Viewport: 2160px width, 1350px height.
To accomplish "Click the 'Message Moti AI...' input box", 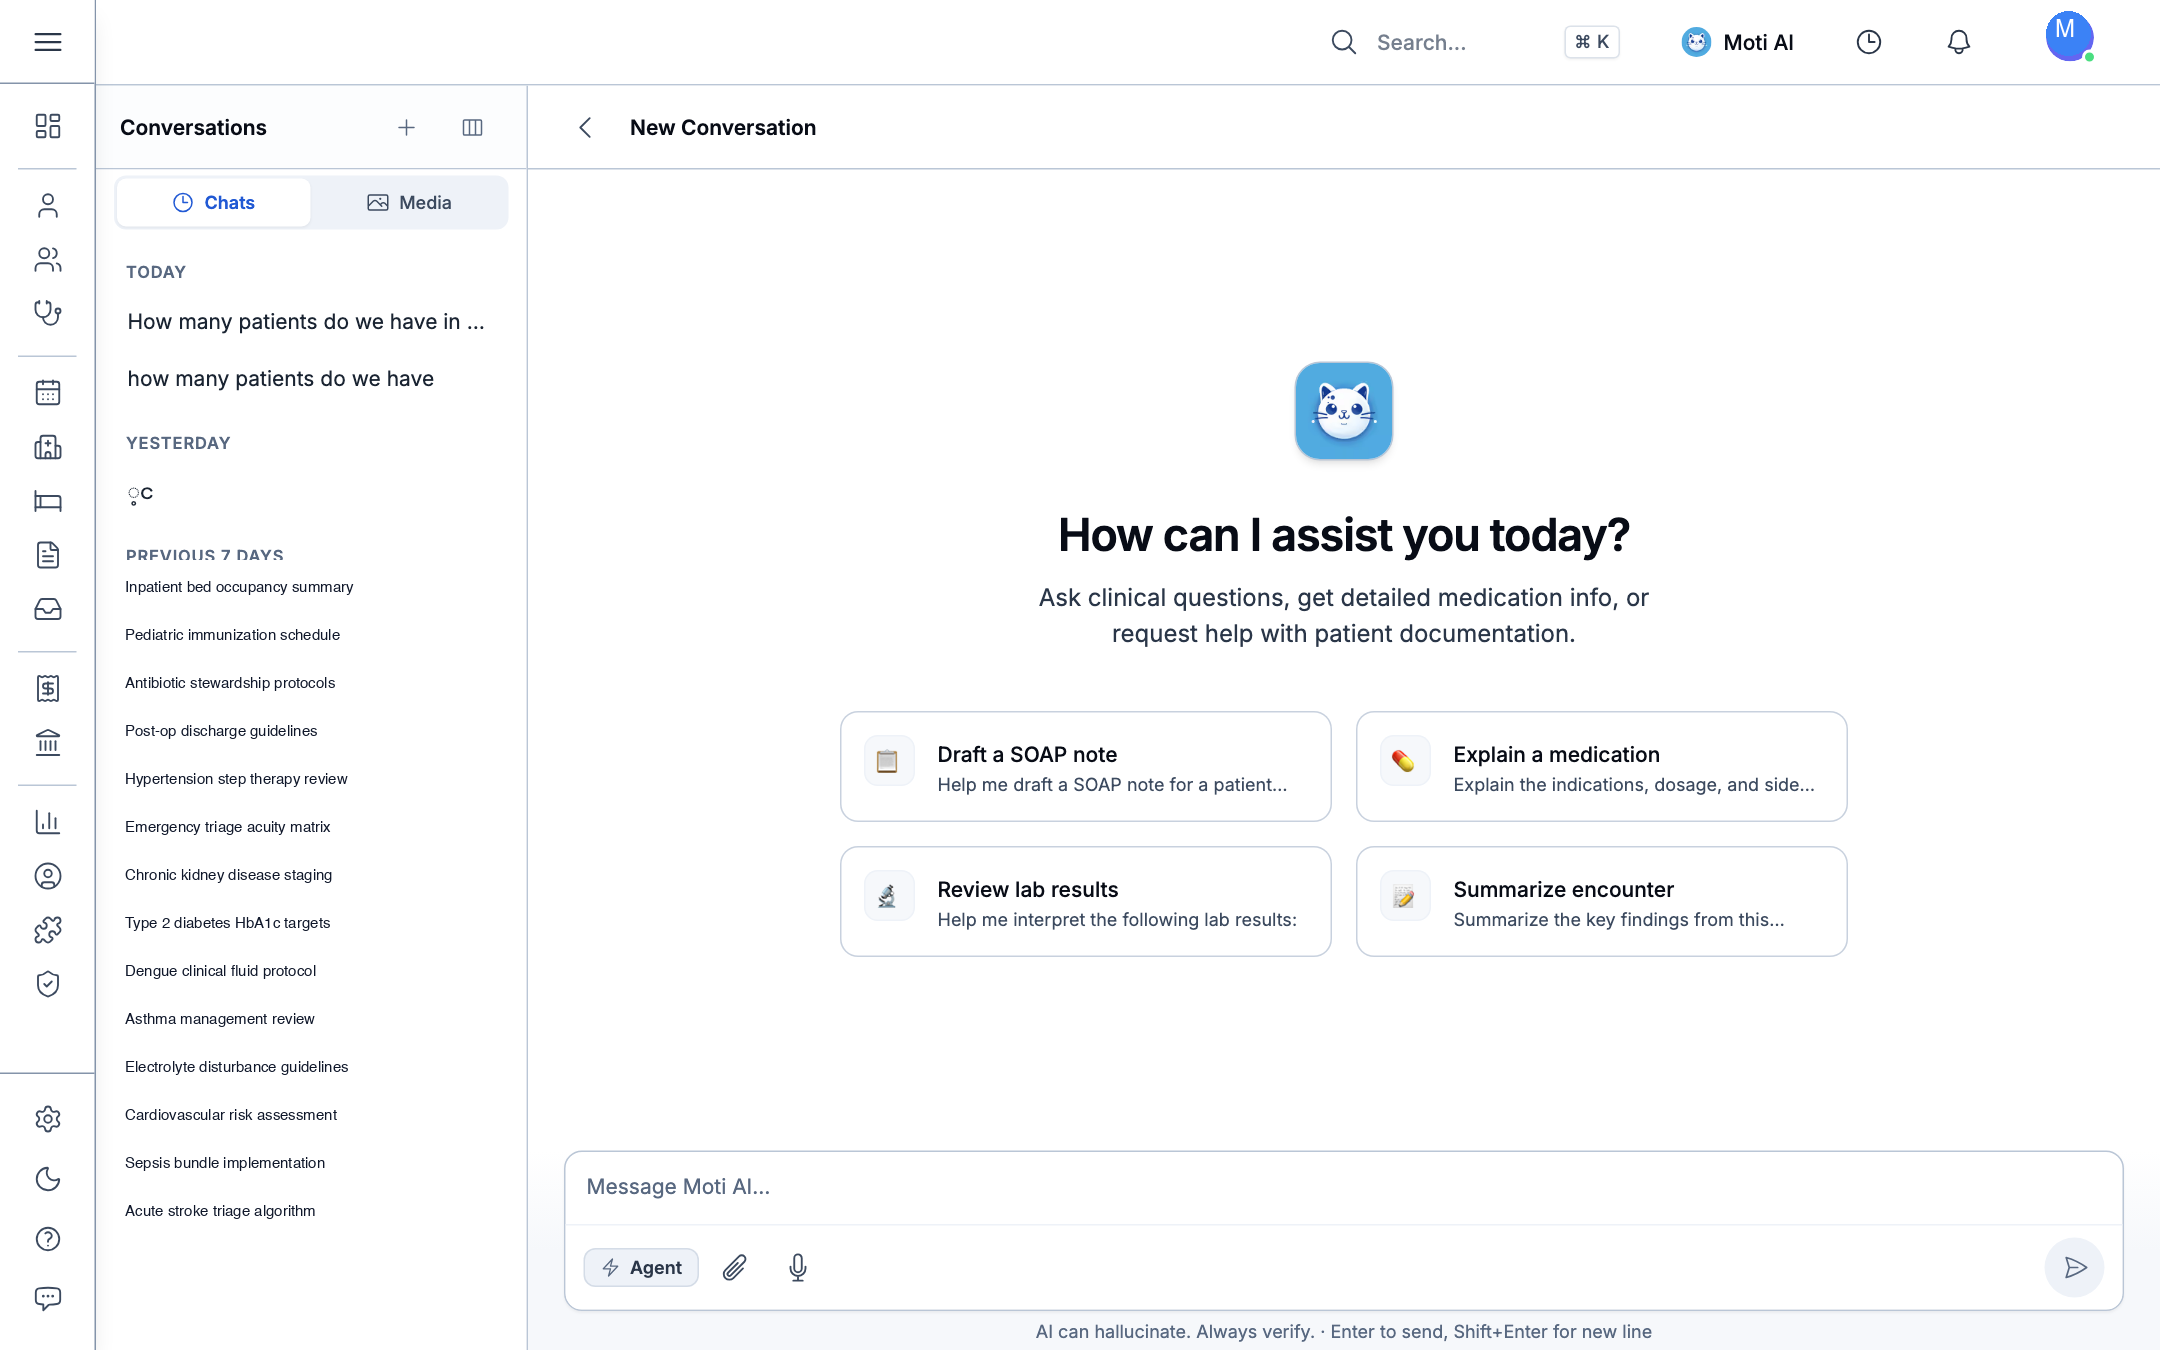I will [x=1343, y=1188].
